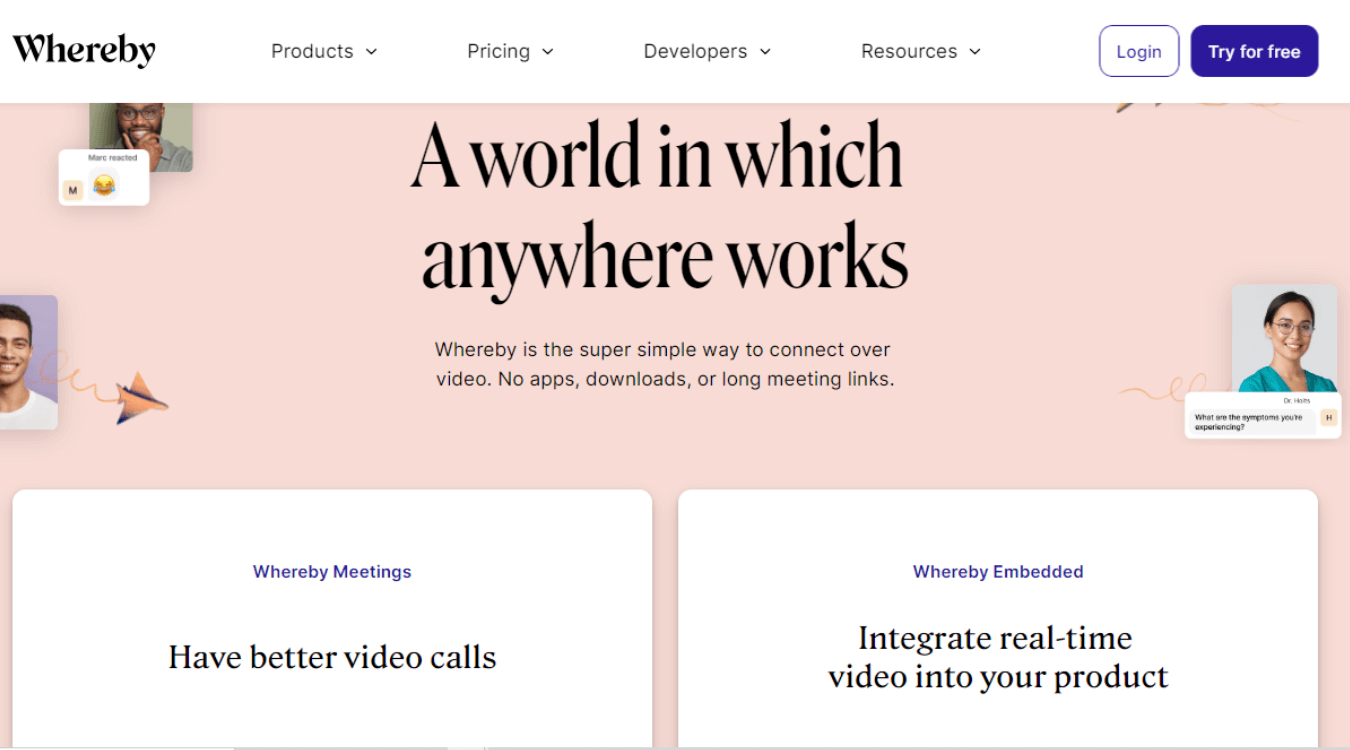Viewport: 1350px width, 750px height.
Task: Click the Login button
Action: (1139, 51)
